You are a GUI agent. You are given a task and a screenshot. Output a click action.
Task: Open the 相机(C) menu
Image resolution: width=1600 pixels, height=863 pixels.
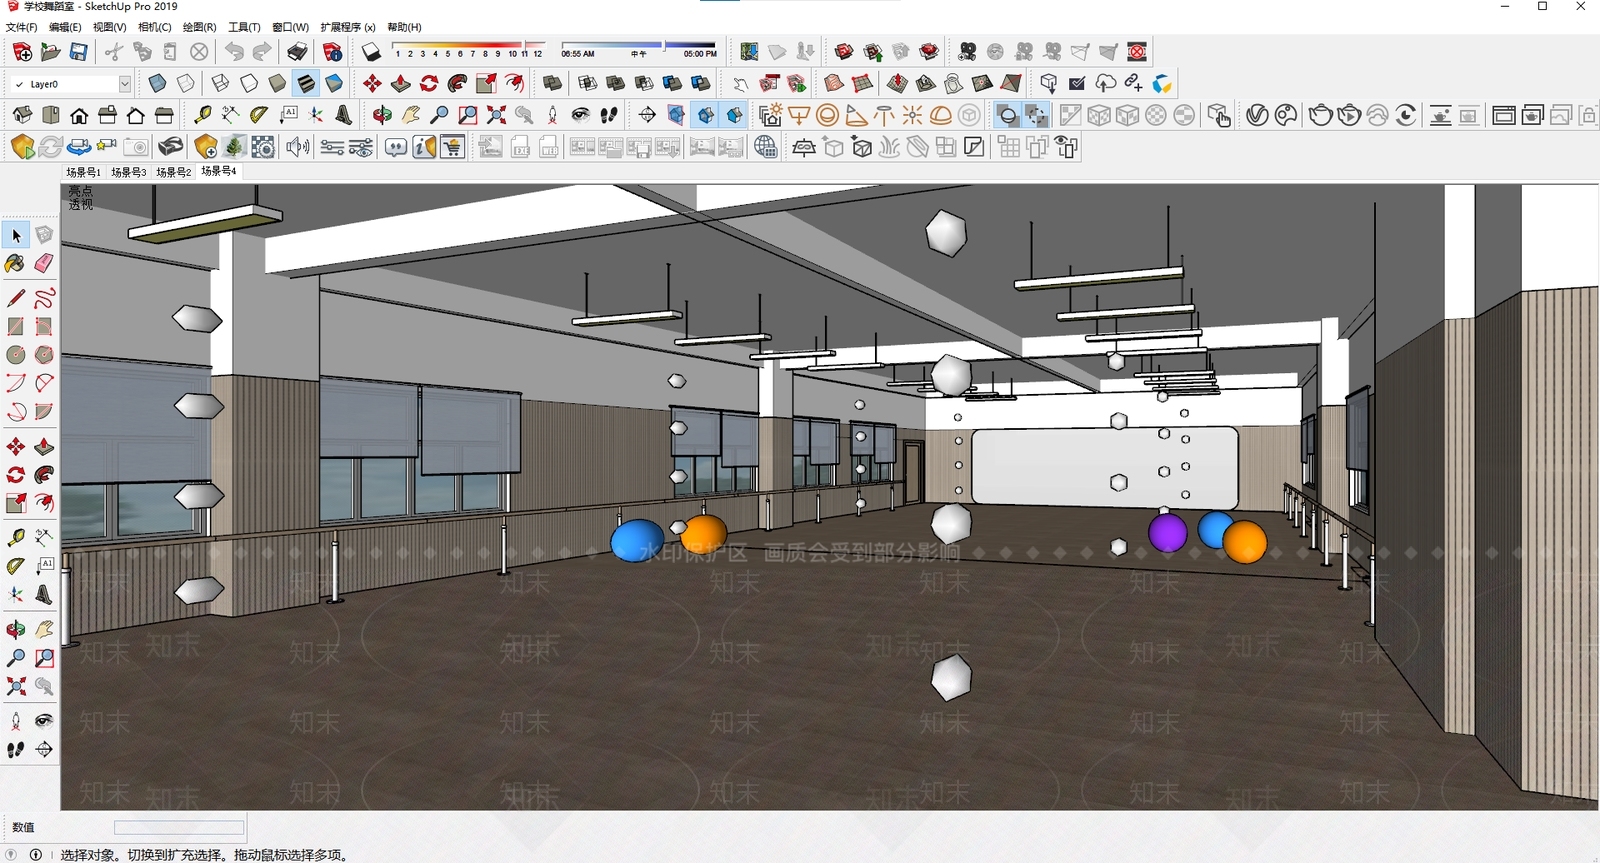154,27
